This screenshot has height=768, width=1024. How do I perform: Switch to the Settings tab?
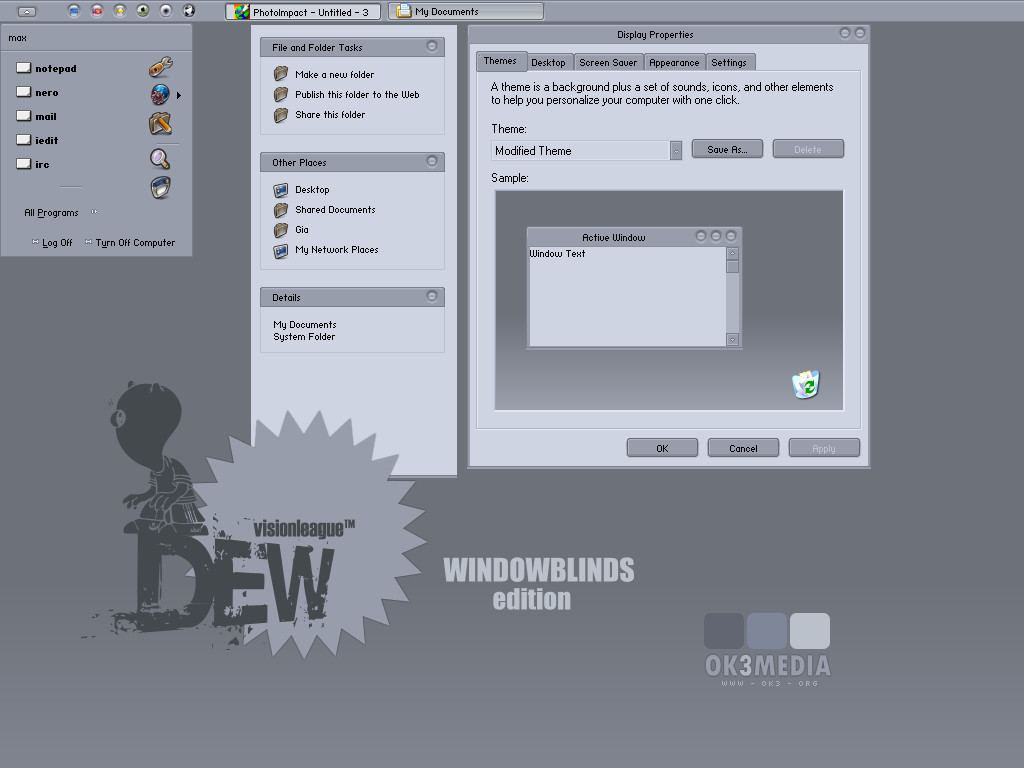pyautogui.click(x=729, y=62)
